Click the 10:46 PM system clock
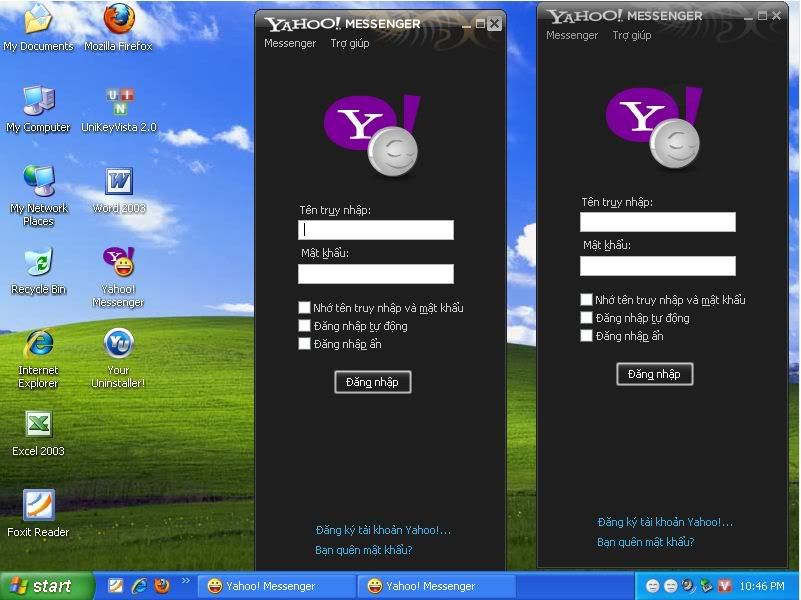Screen dimensions: 801x600 762,586
